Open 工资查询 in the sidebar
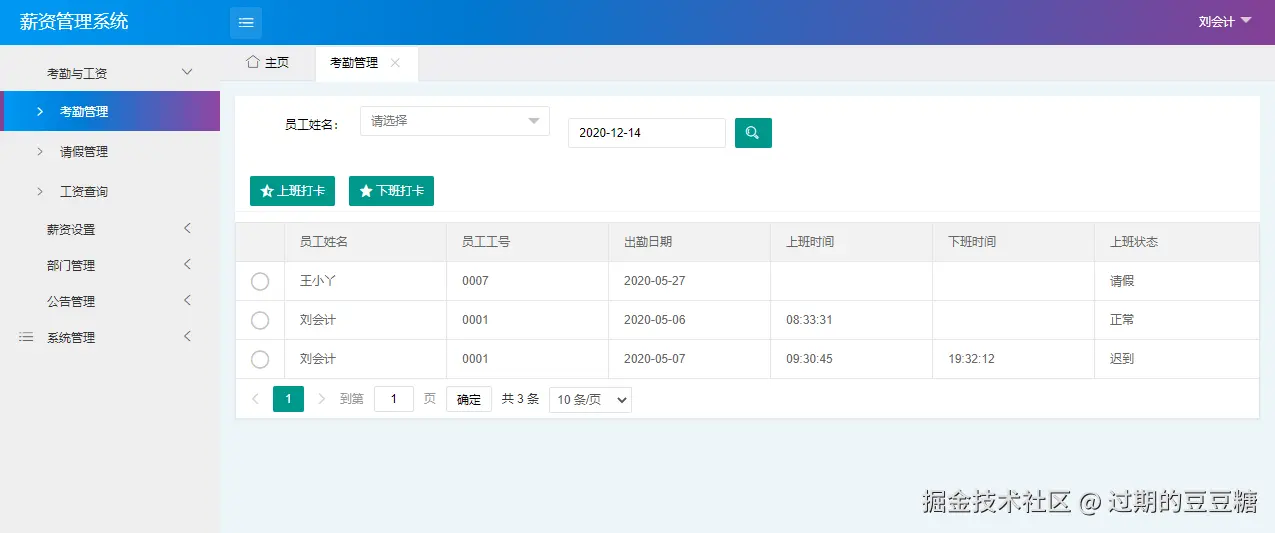 [110, 192]
